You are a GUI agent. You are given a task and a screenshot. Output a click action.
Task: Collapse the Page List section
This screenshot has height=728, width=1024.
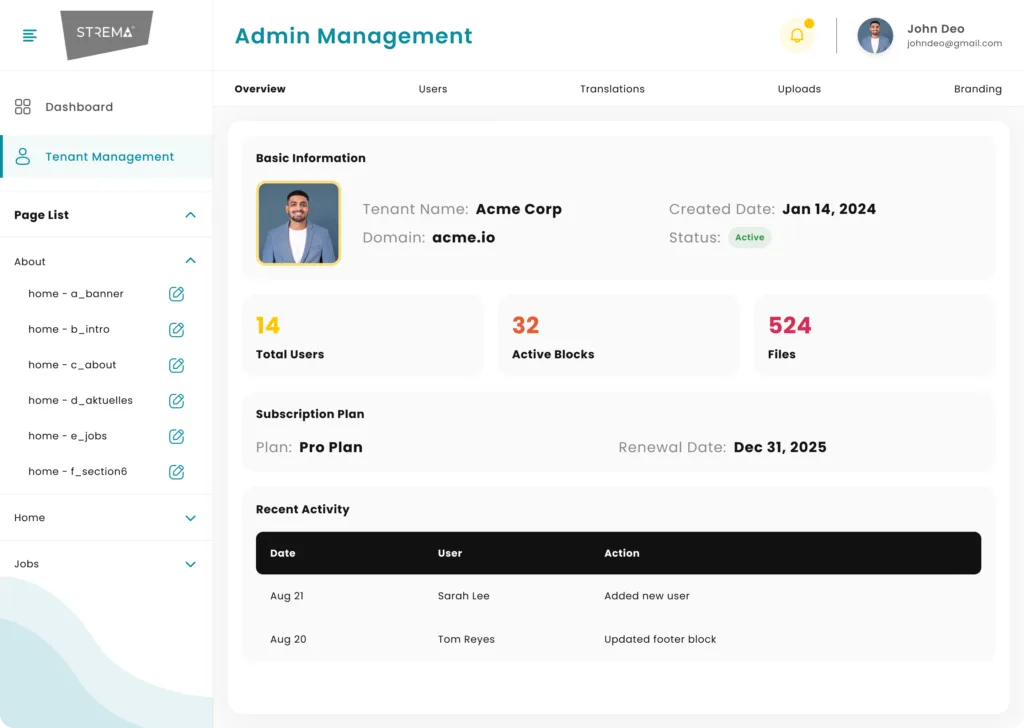[x=190, y=215]
